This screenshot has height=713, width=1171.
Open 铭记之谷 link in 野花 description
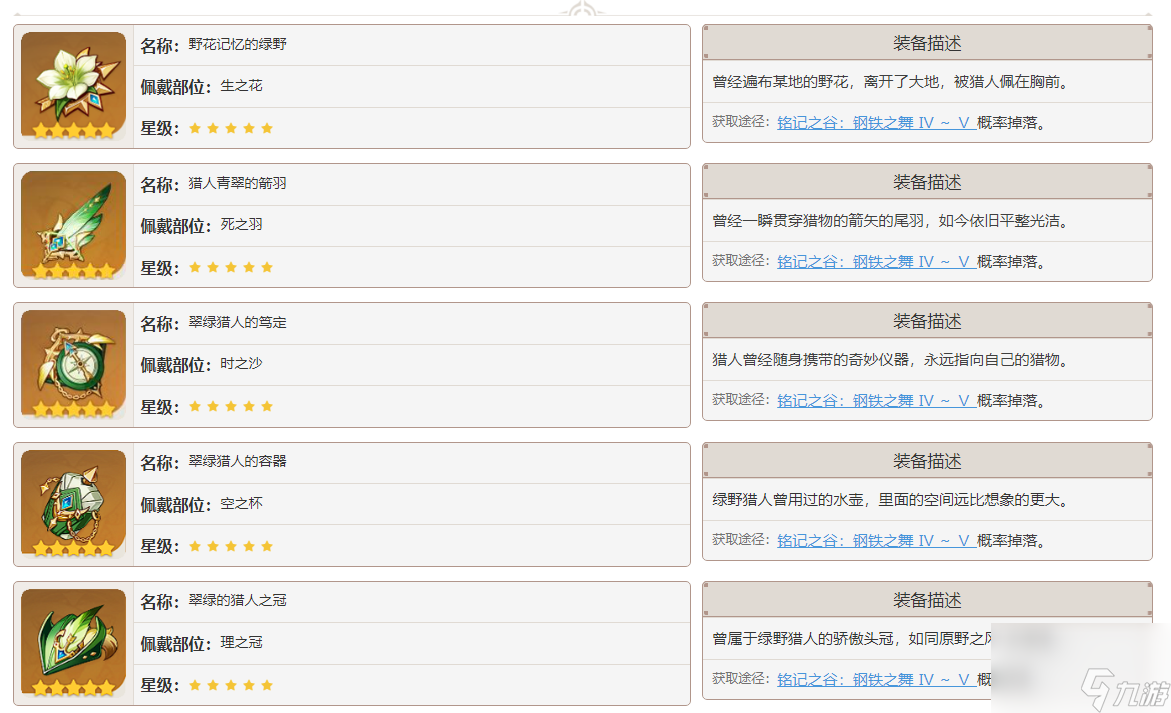click(x=876, y=122)
